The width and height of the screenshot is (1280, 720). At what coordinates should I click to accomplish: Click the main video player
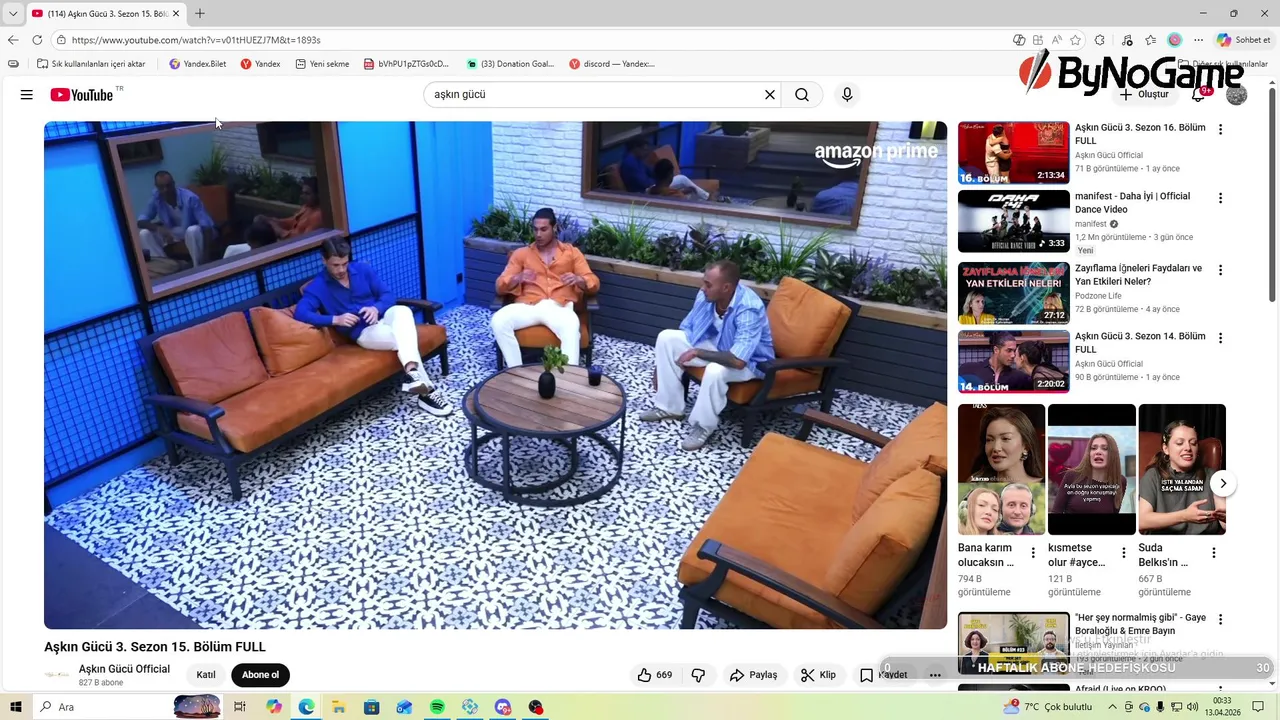pyautogui.click(x=495, y=375)
